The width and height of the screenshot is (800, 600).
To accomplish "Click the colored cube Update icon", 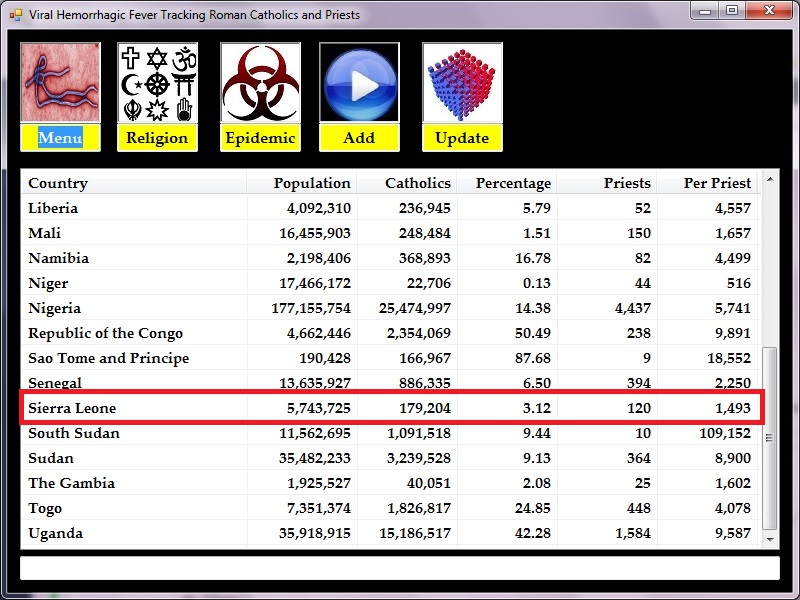I will point(462,82).
